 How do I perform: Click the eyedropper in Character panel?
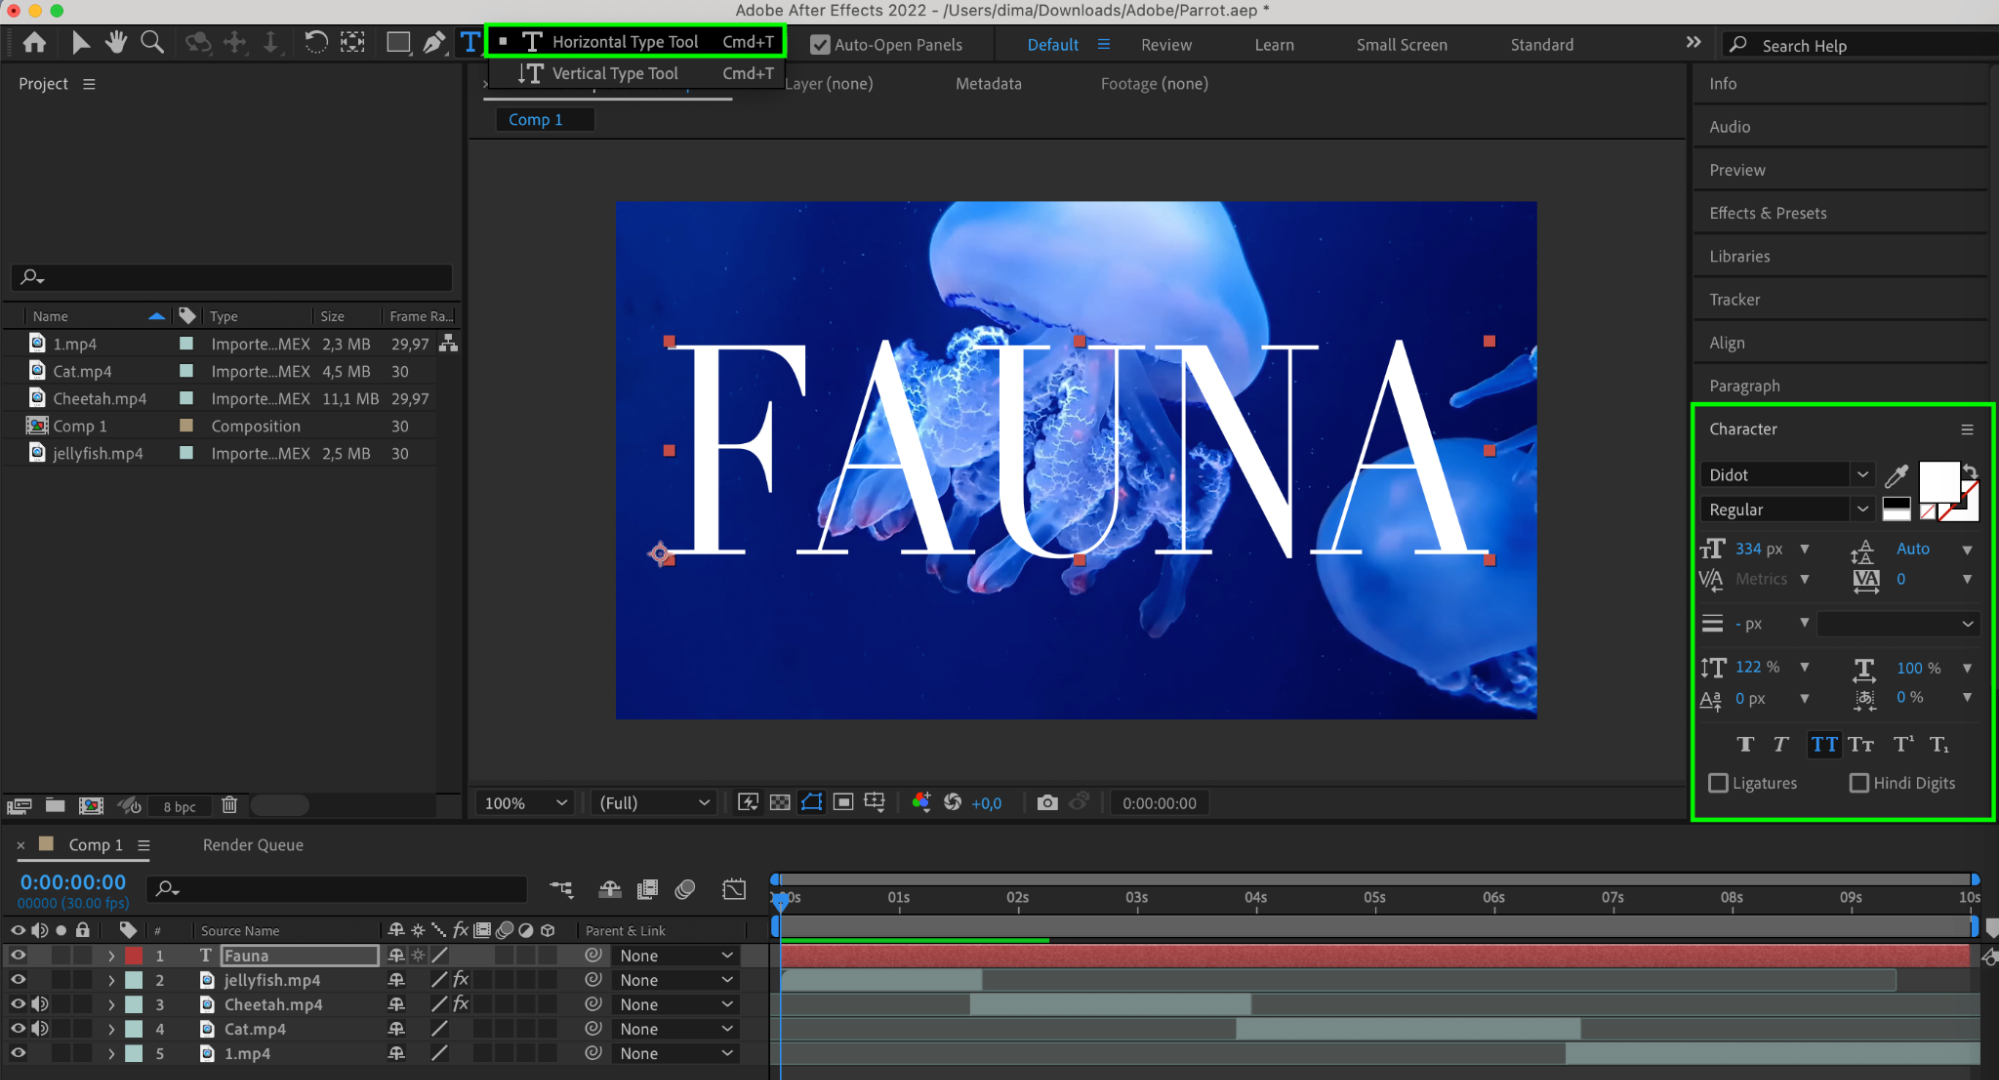click(1896, 475)
